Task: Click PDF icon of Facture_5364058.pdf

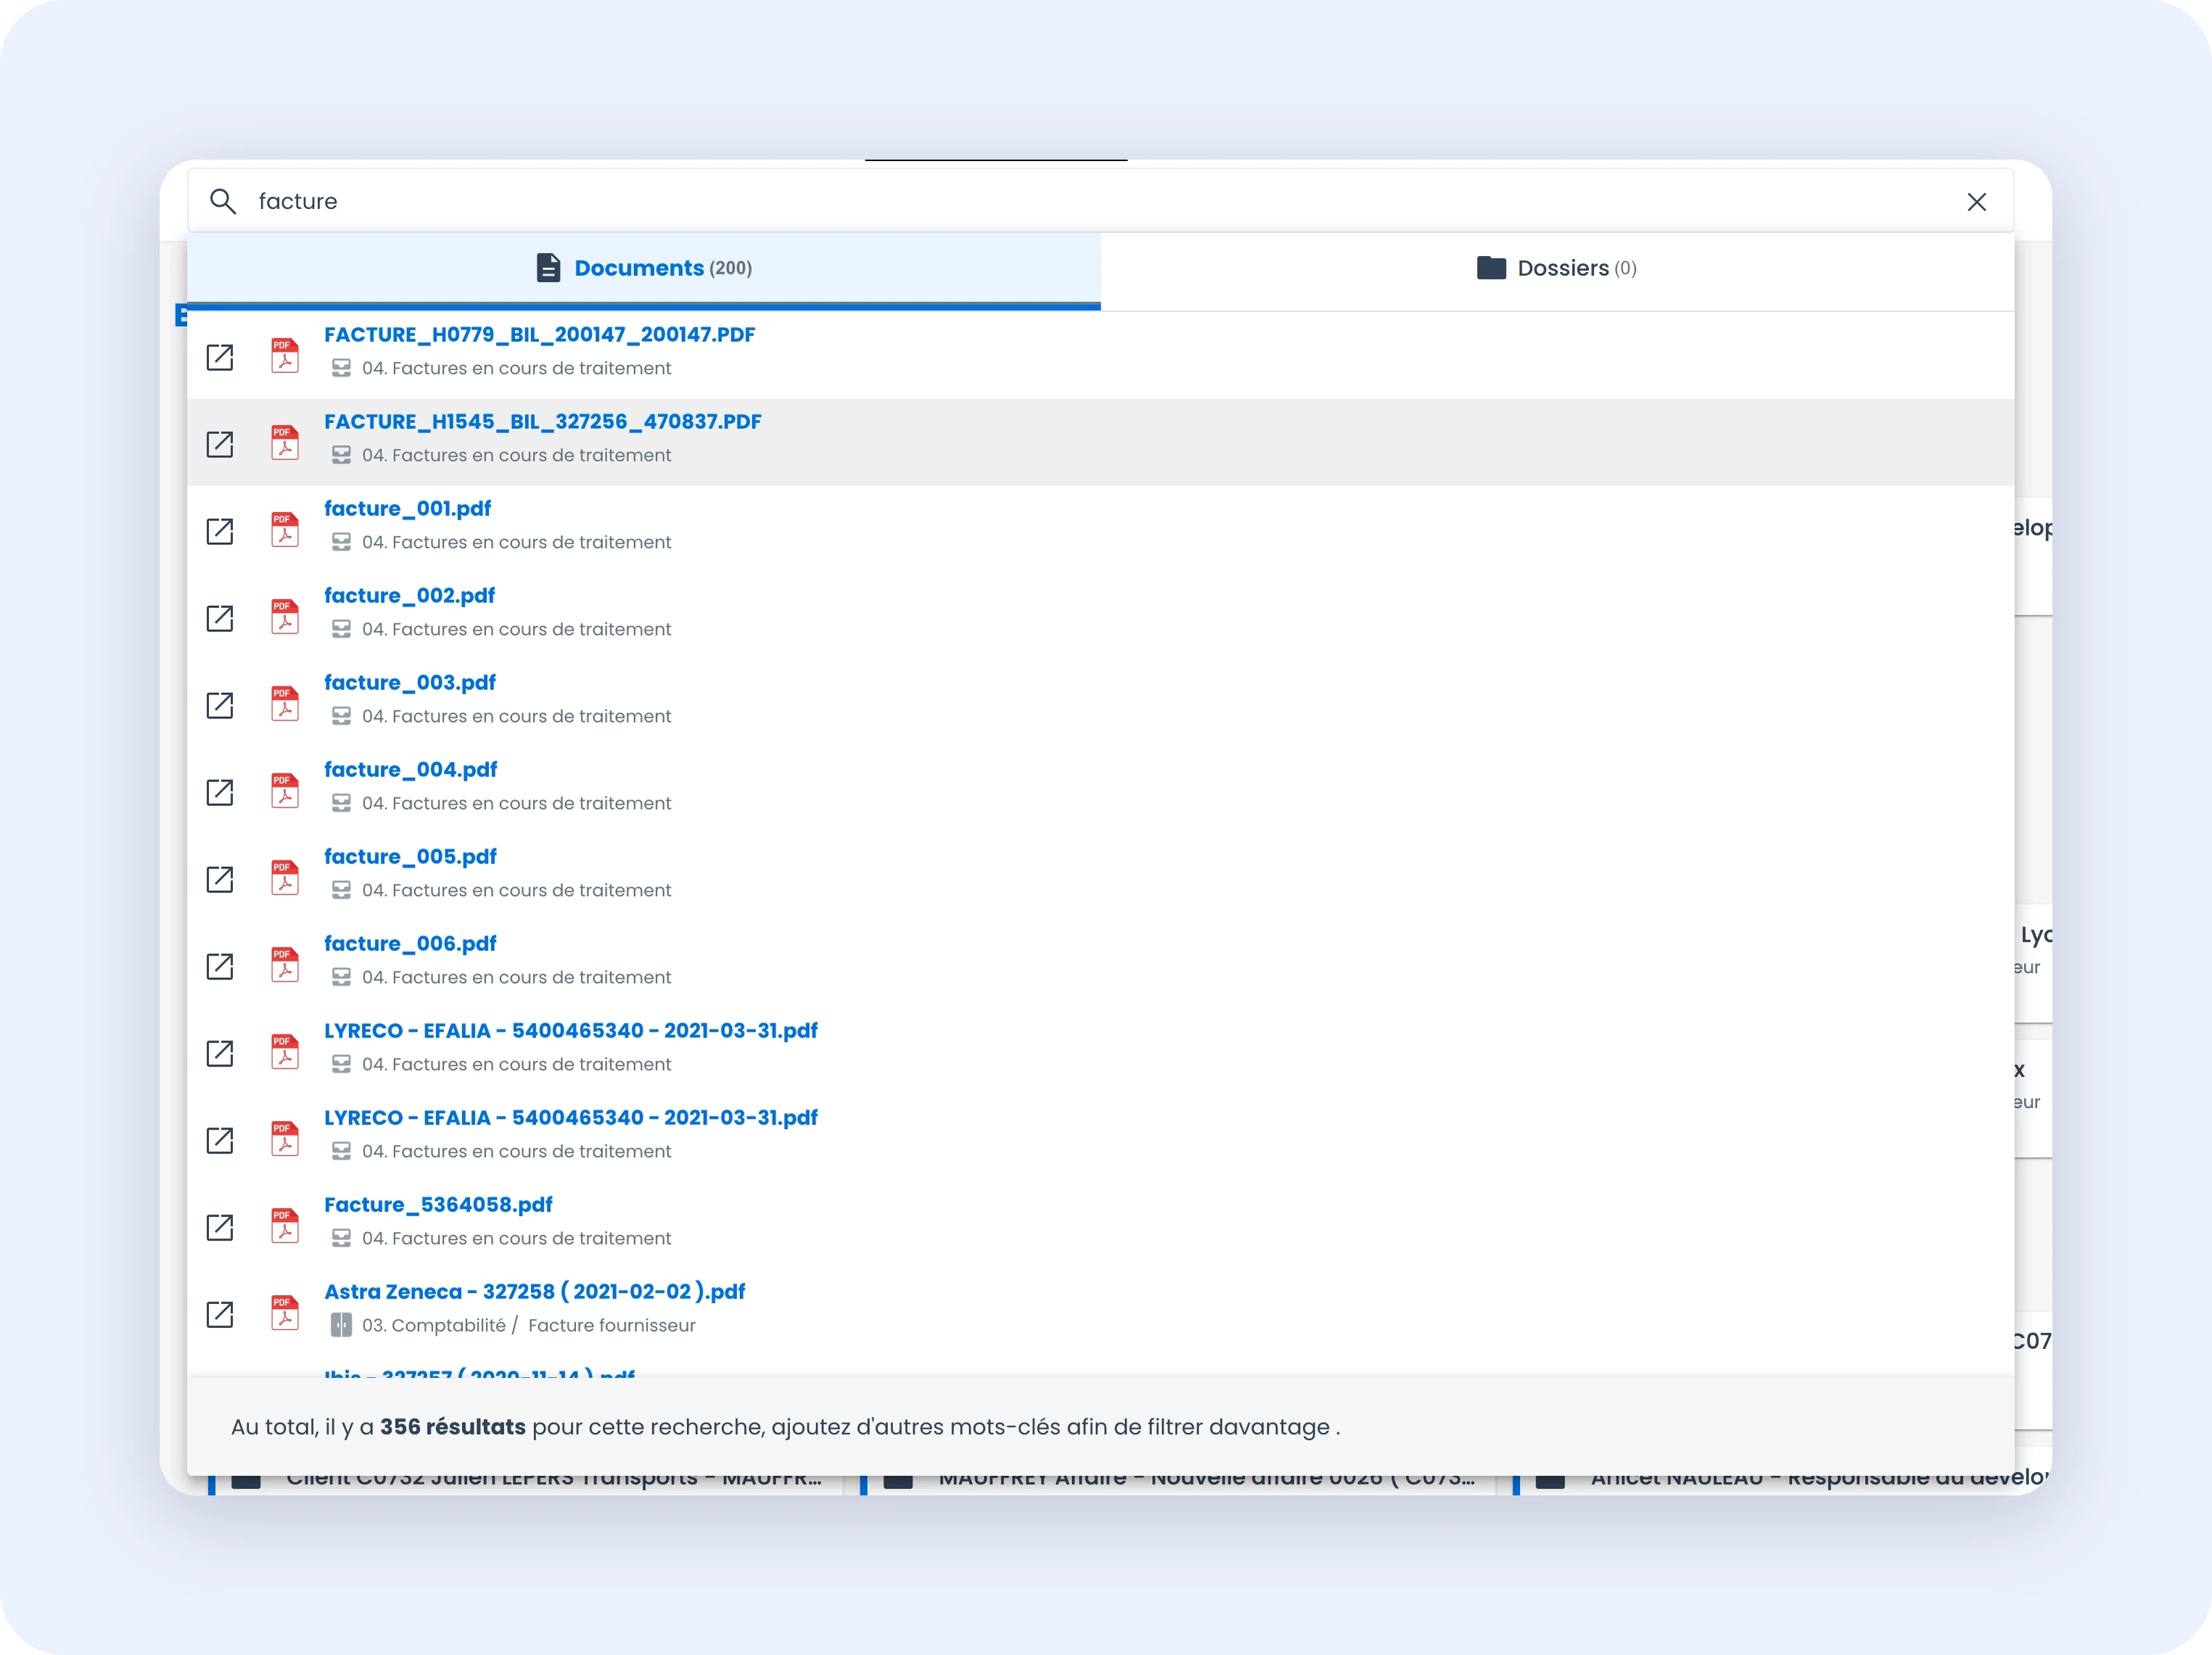Action: [285, 1225]
